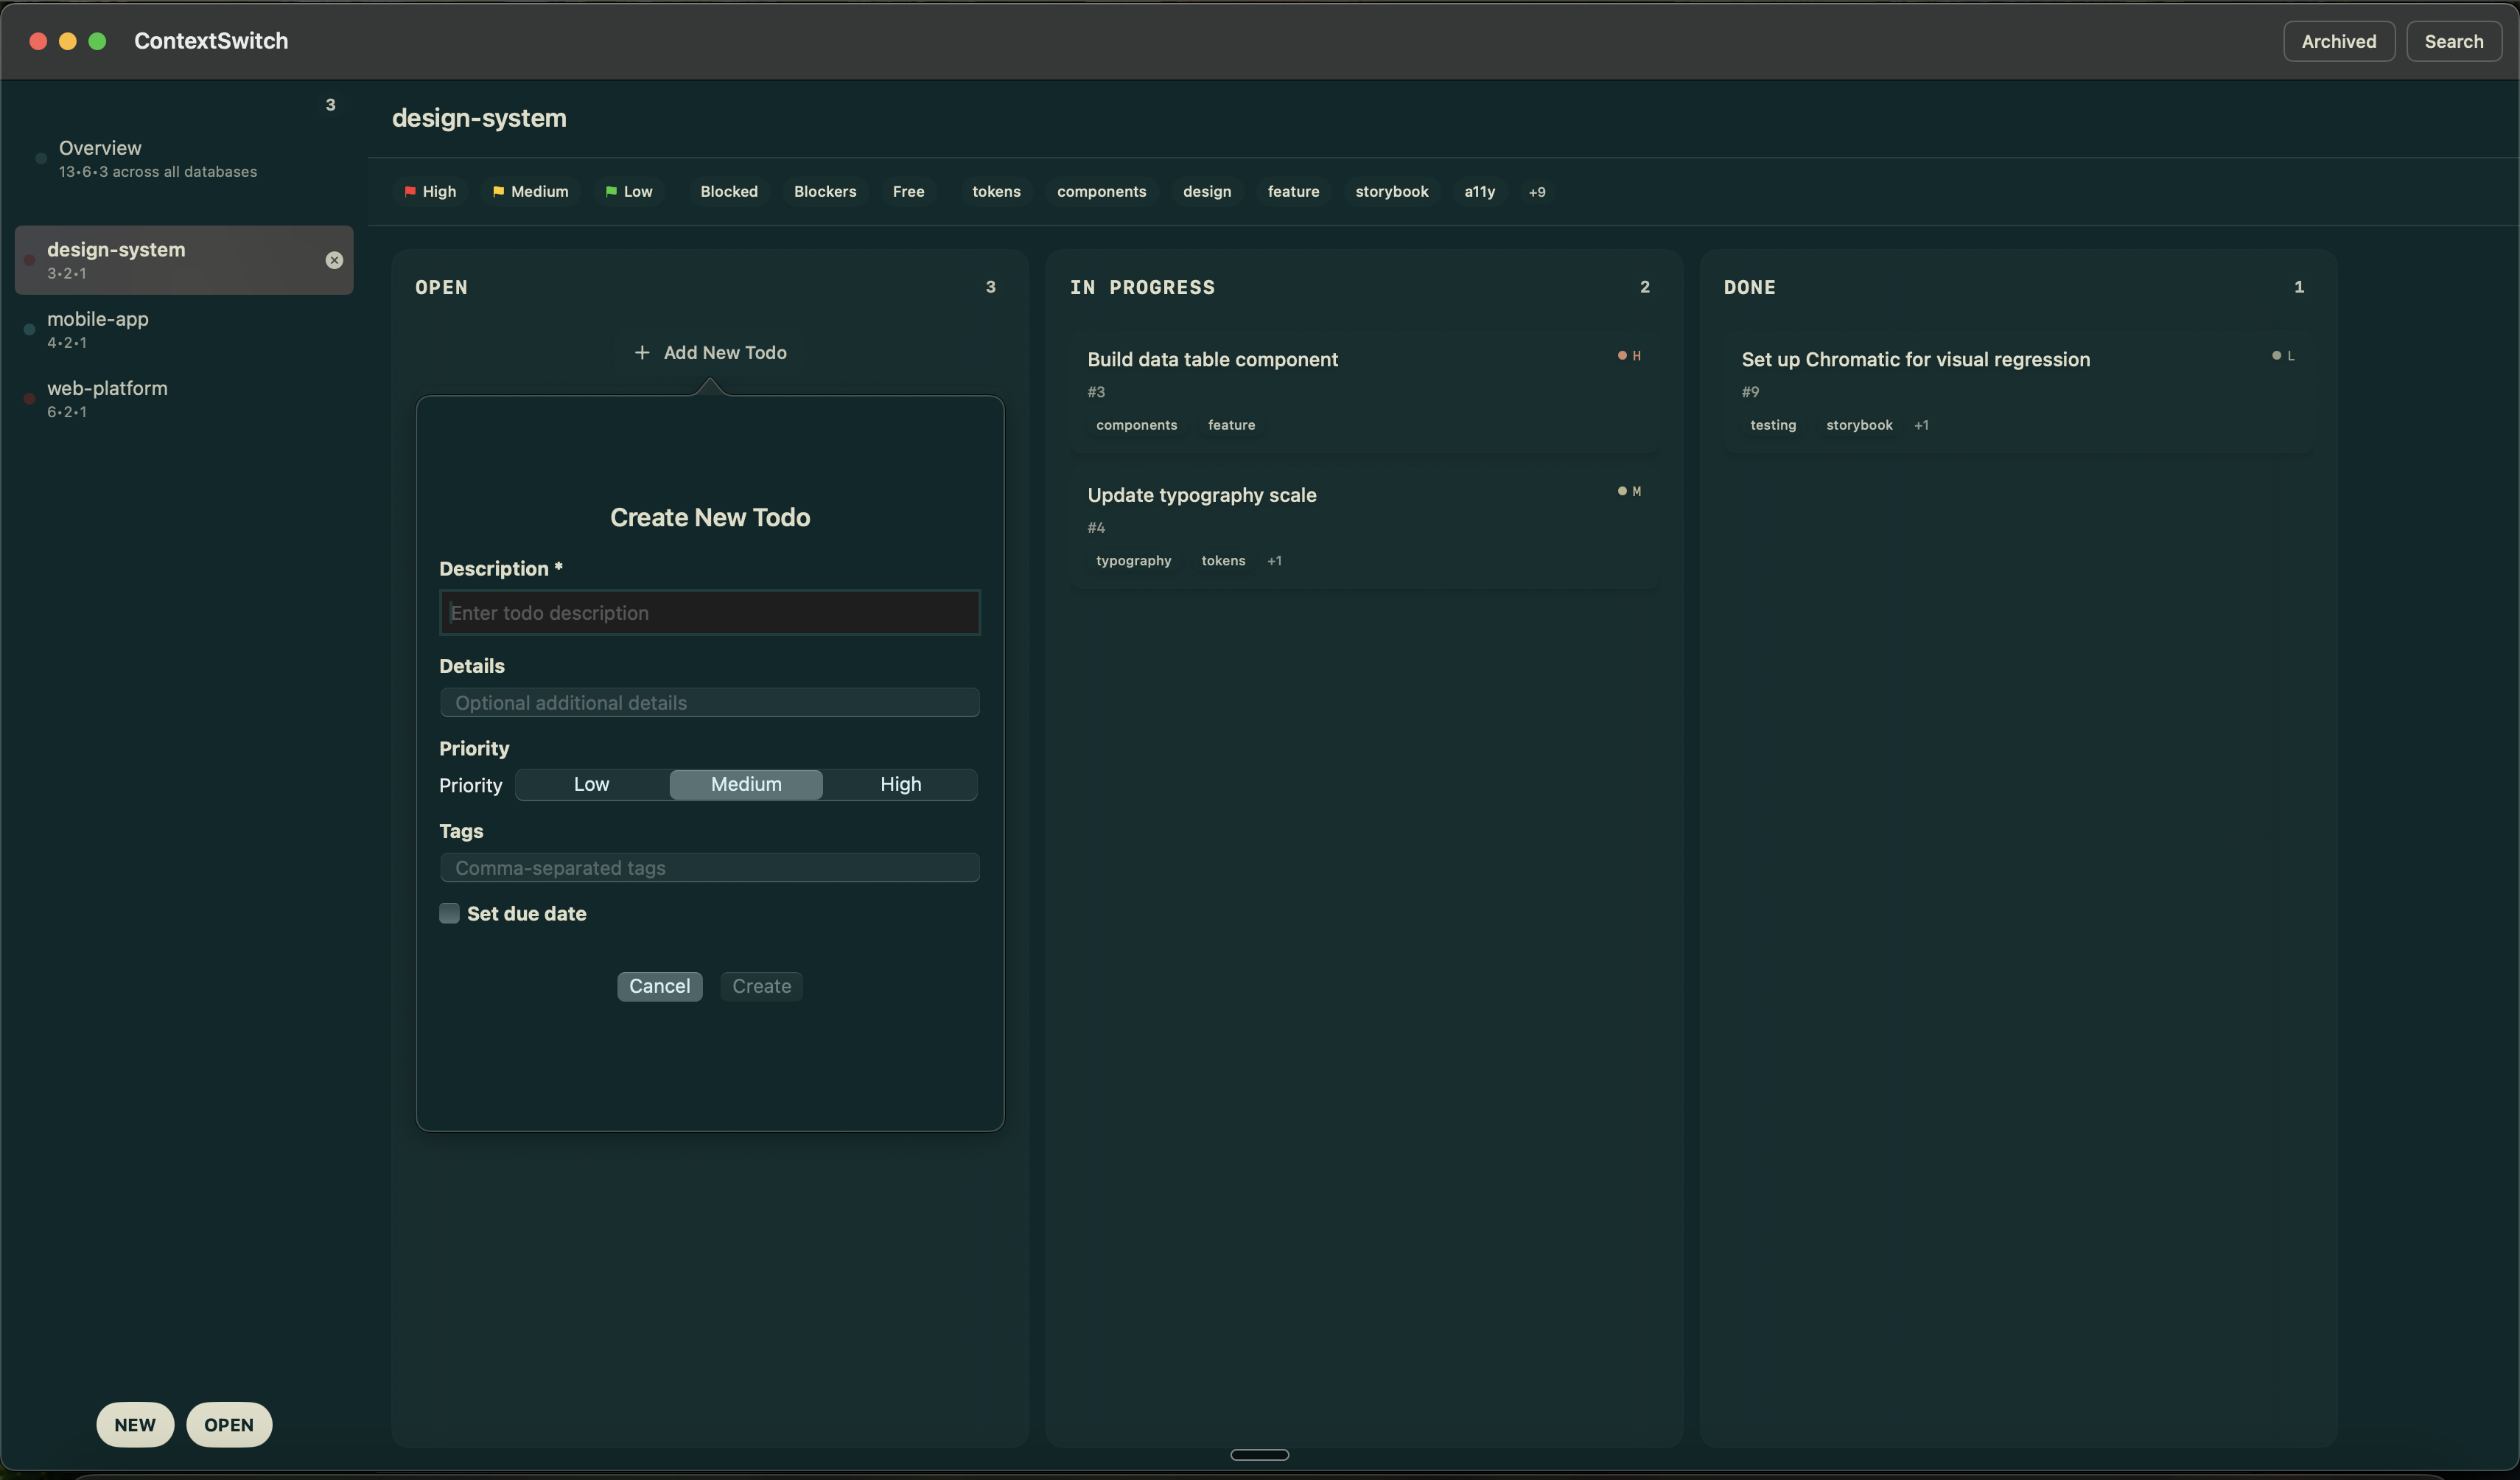Switch priority to Low in the dialog
Screen dimensions: 2520x1480
(591, 784)
